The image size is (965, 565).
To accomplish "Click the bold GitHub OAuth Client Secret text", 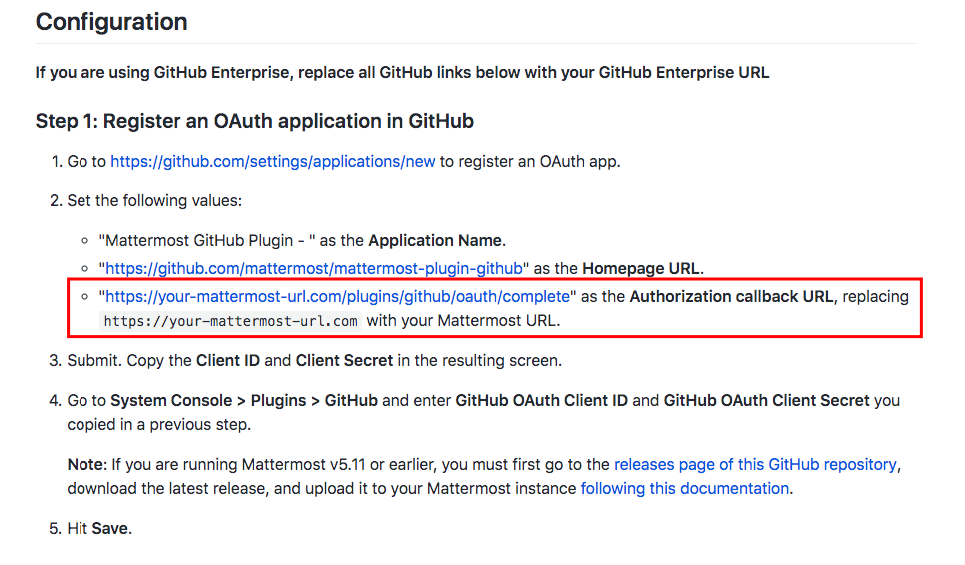I will pos(766,401).
